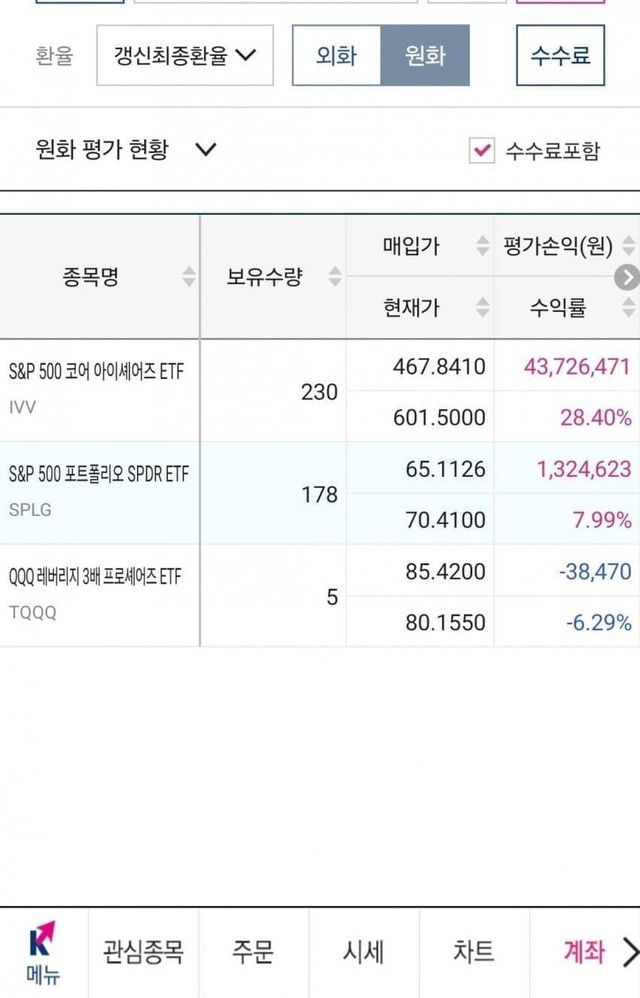
Task: Sort by 보유수량 column arrows
Action: click(335, 277)
